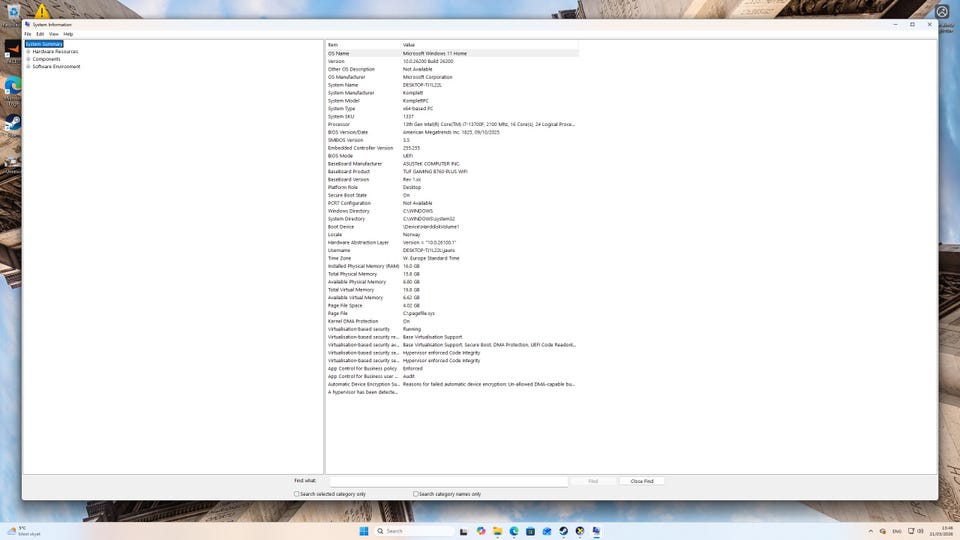Click the Find button
The image size is (960, 540).
pyautogui.click(x=593, y=481)
